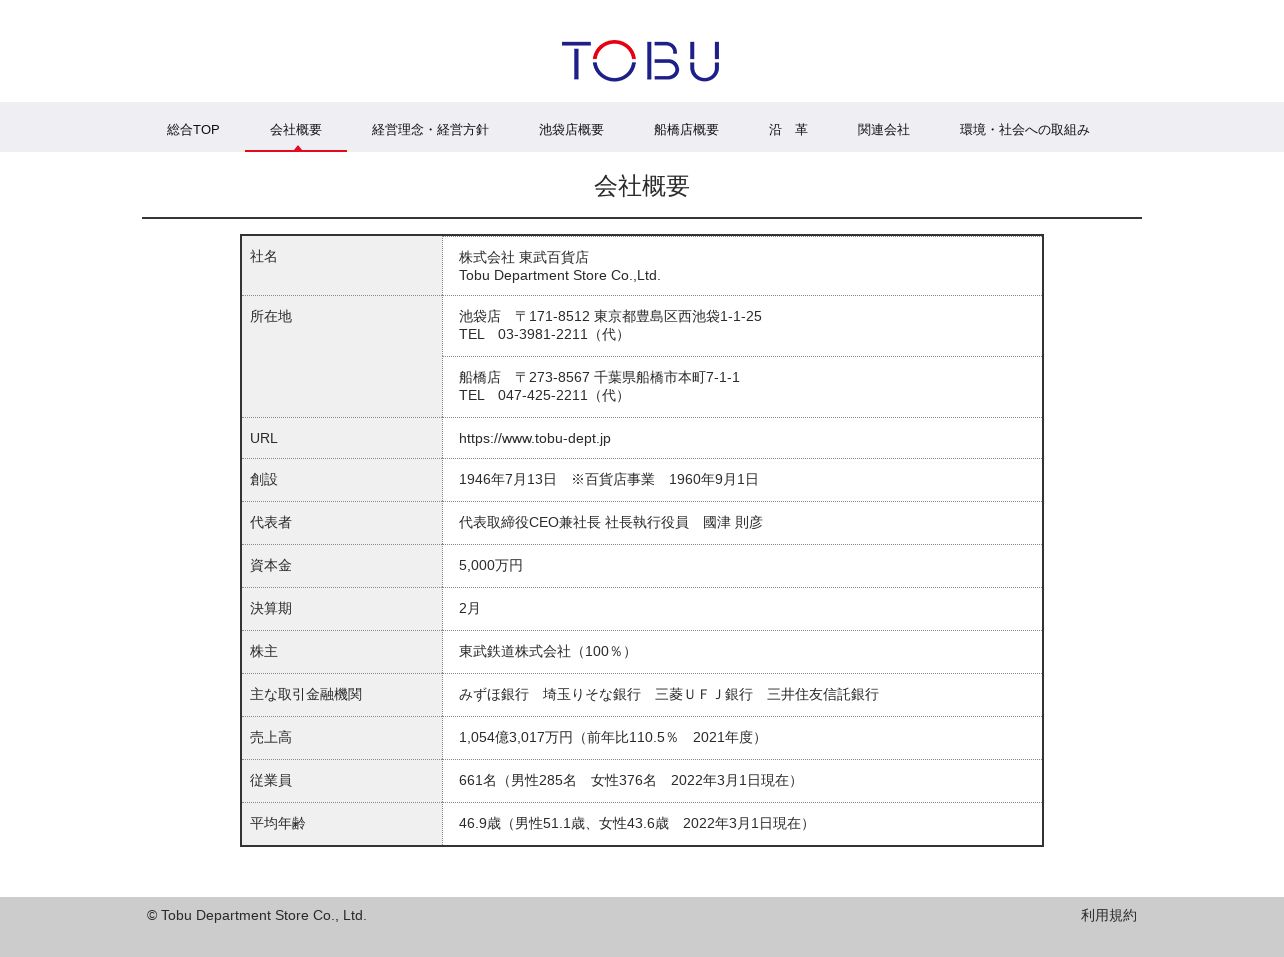The width and height of the screenshot is (1284, 957).
Task: Click TEL 03-3981-2211 phone number
Action: click(x=544, y=334)
